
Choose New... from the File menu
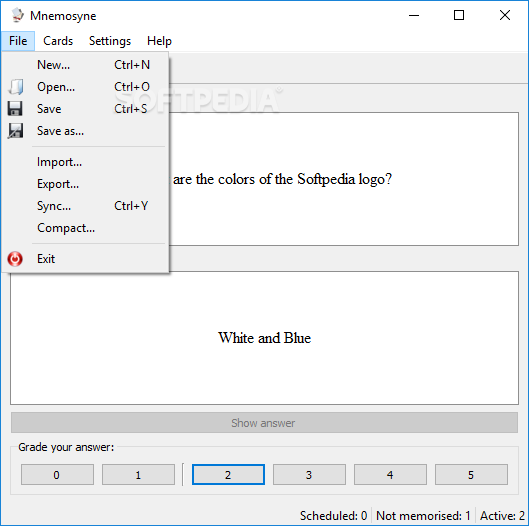85,65
